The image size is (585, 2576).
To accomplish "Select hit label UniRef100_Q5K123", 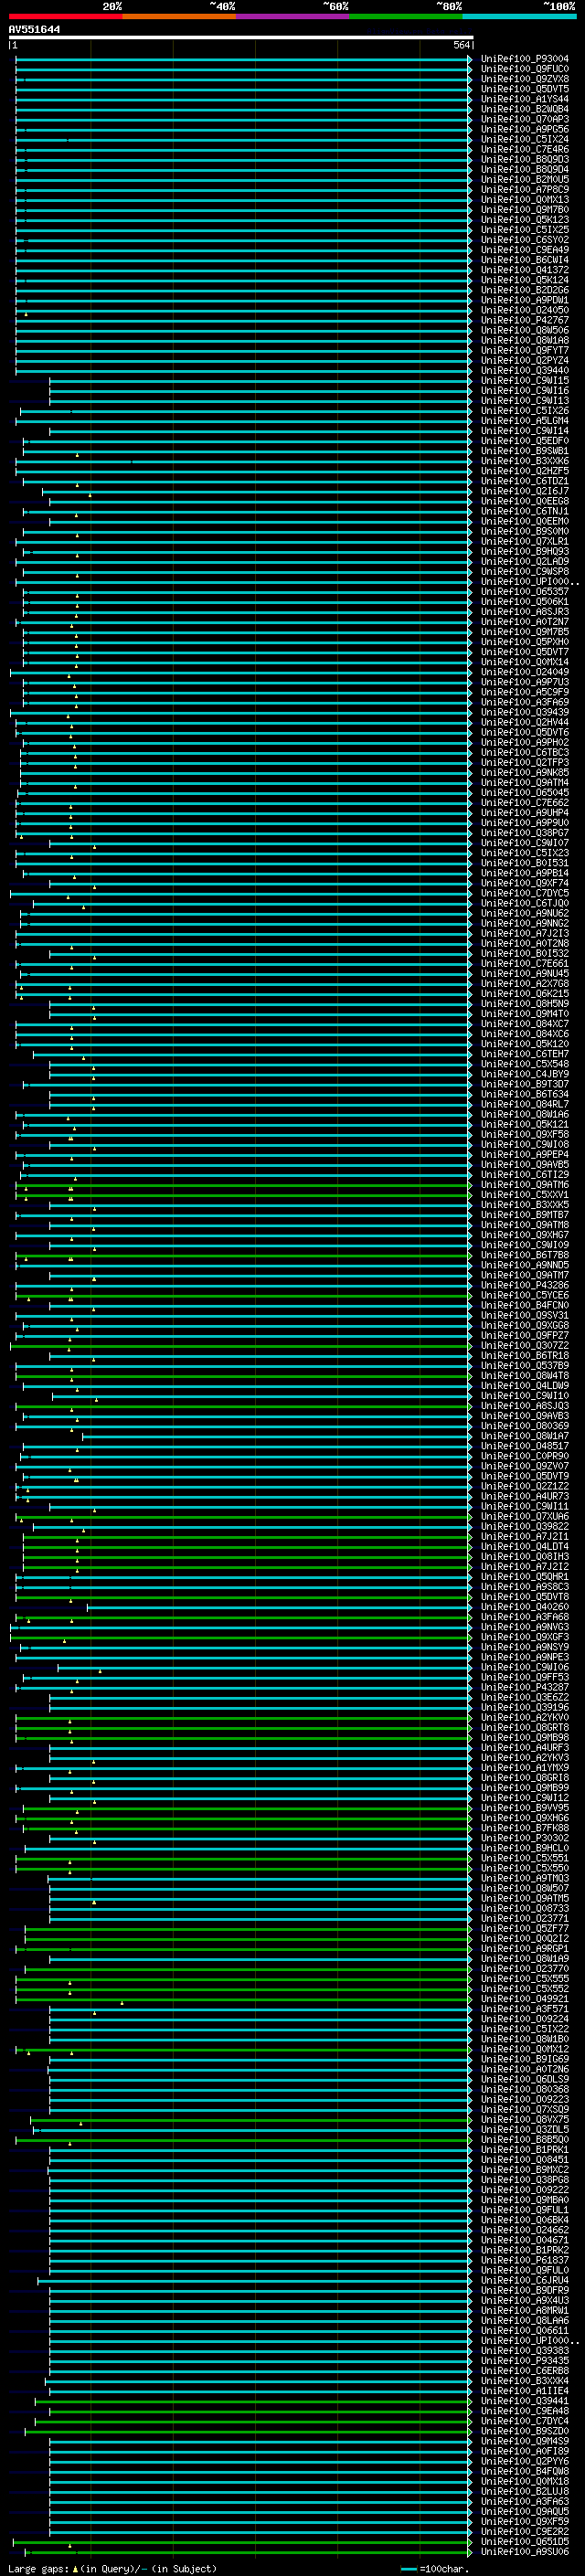I will pyautogui.click(x=525, y=220).
